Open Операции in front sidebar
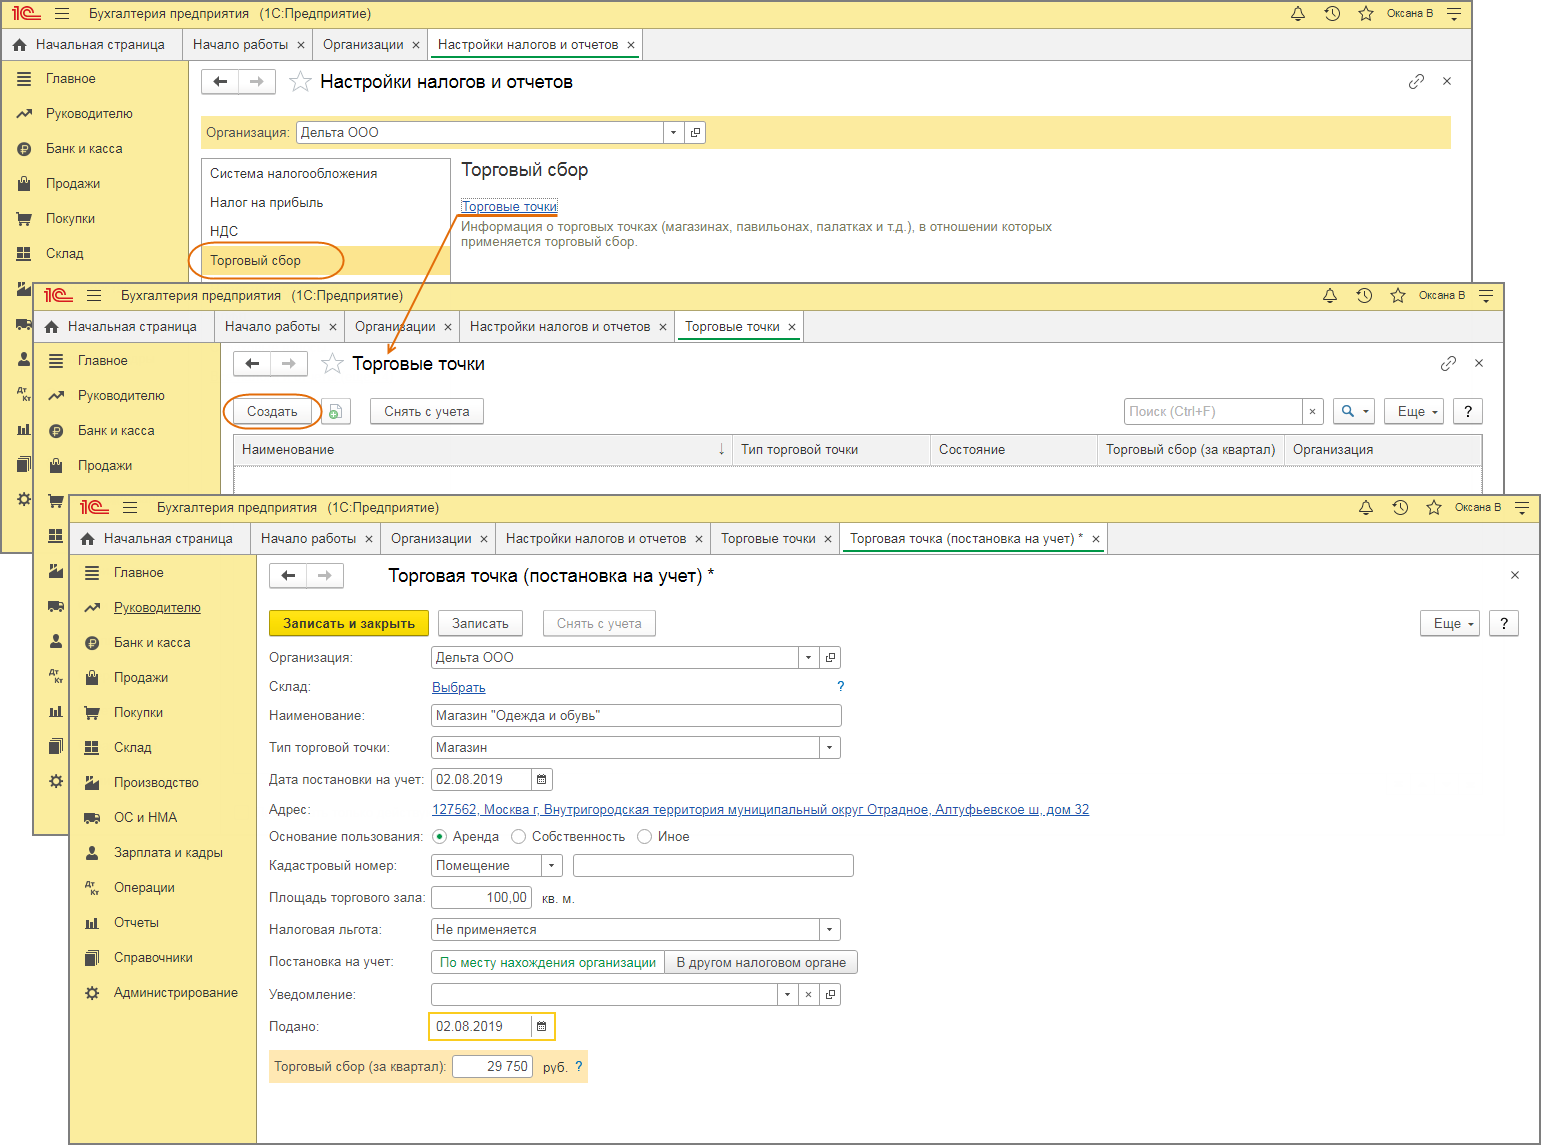 [144, 887]
